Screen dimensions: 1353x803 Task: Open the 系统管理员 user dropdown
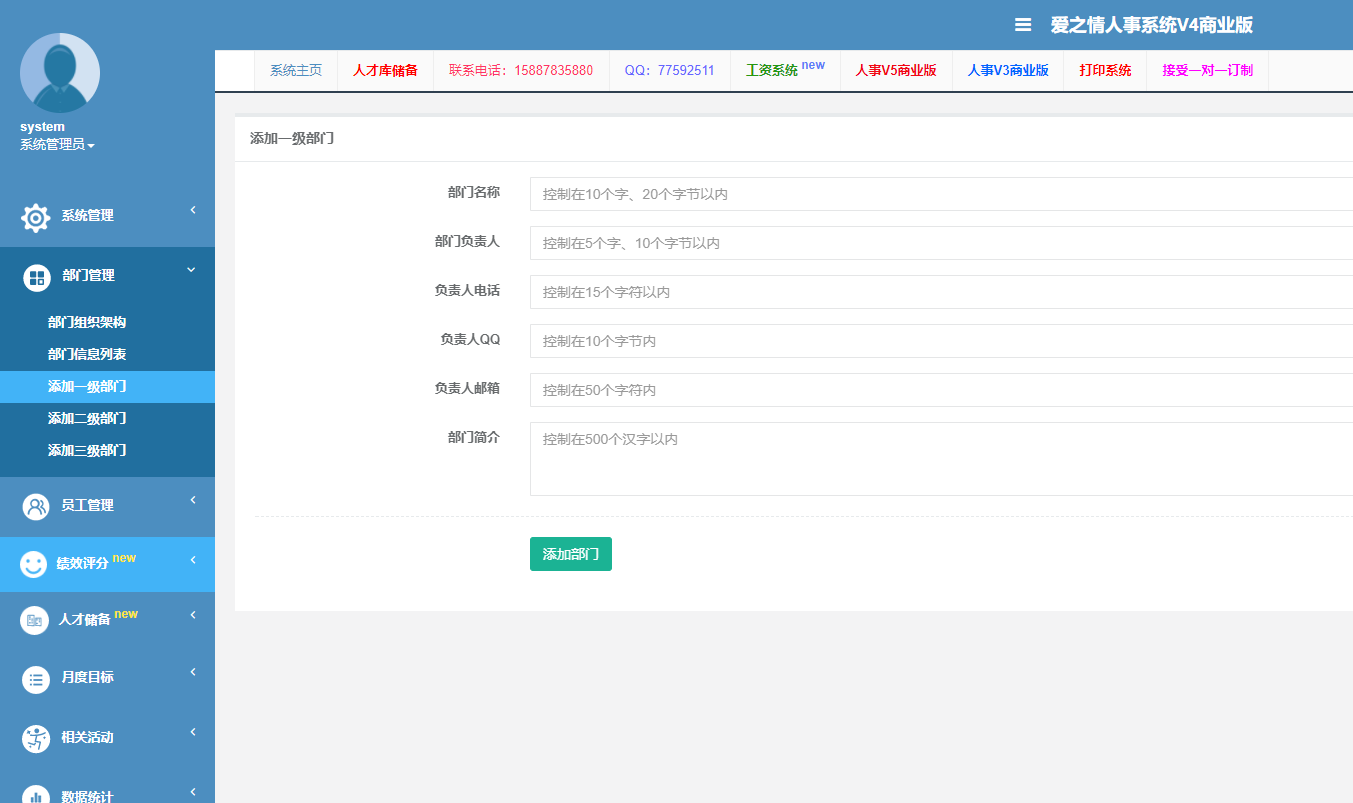pos(57,145)
